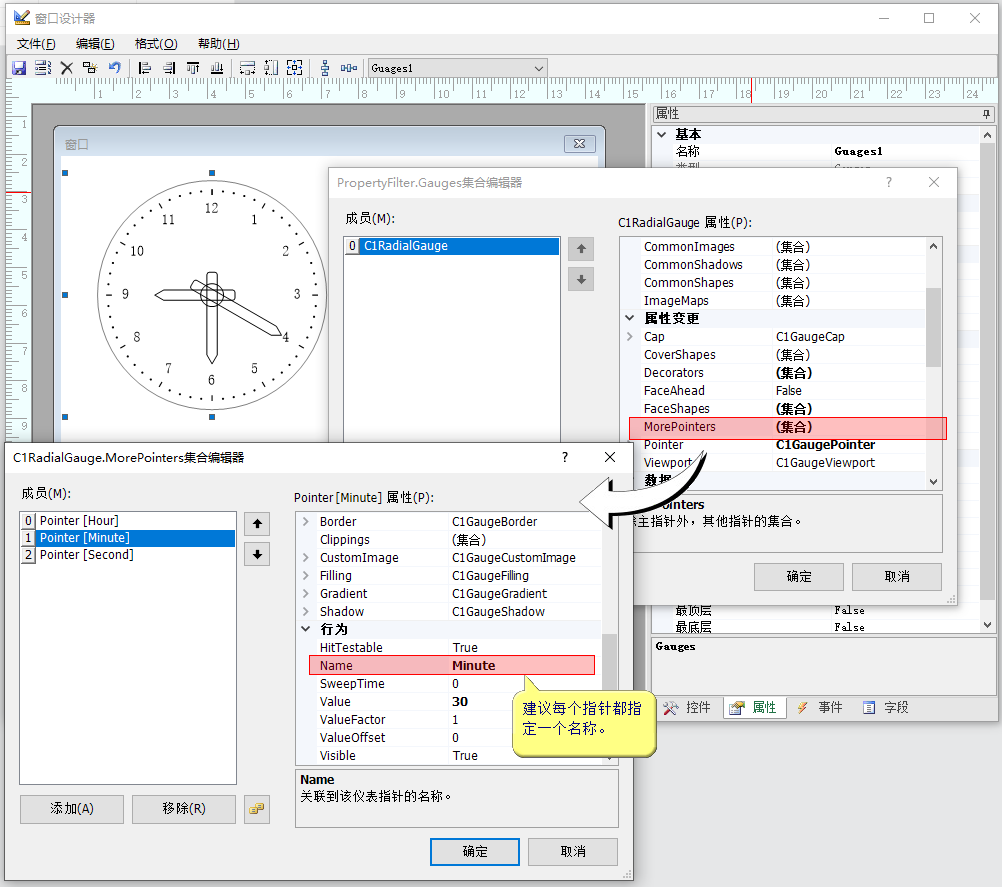Click the small icon beside 移除(R) button
This screenshot has width=1002, height=887.
(257, 809)
